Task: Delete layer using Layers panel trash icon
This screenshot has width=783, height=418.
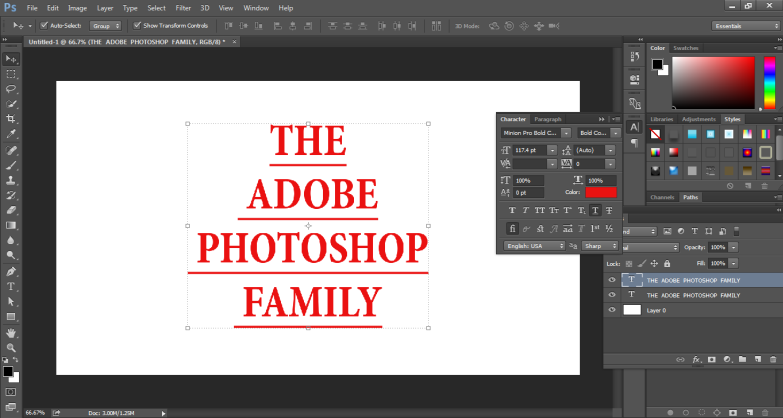Action: [773, 359]
